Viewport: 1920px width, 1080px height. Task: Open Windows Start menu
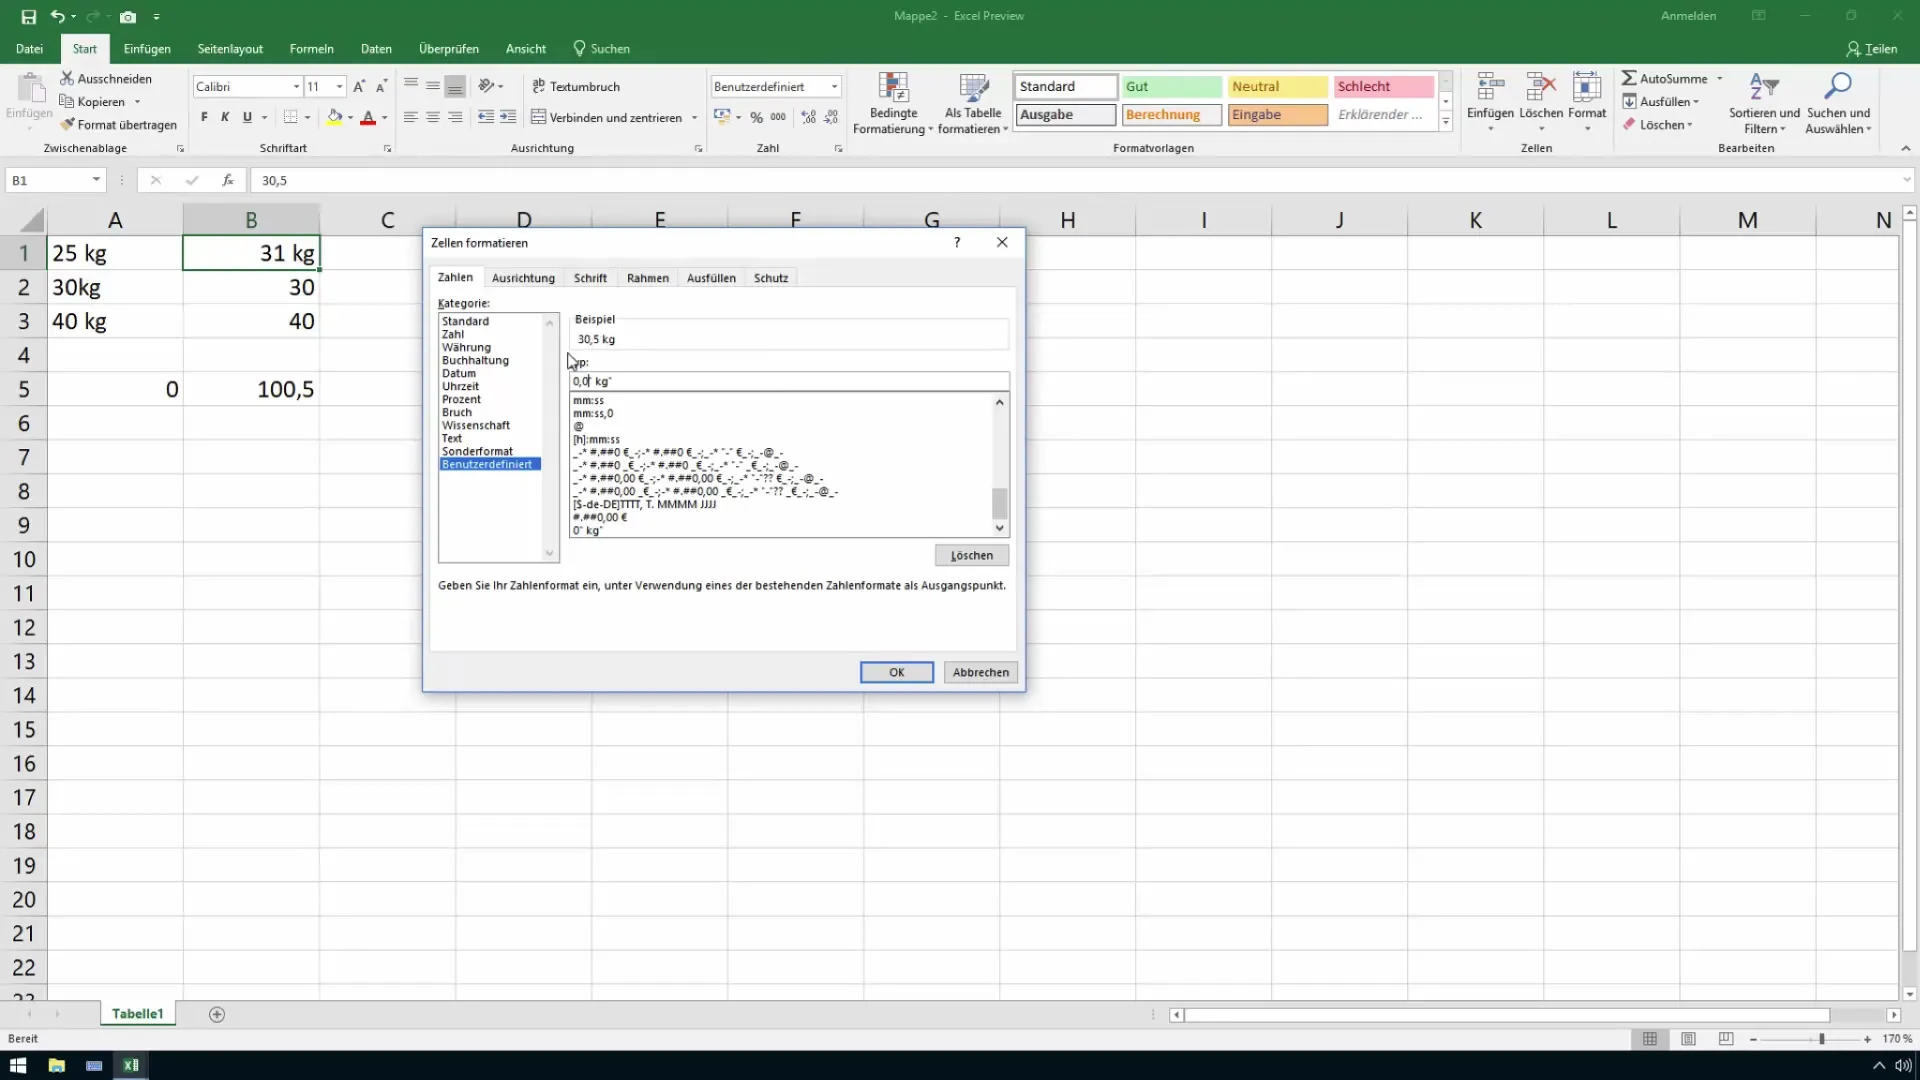[18, 1065]
